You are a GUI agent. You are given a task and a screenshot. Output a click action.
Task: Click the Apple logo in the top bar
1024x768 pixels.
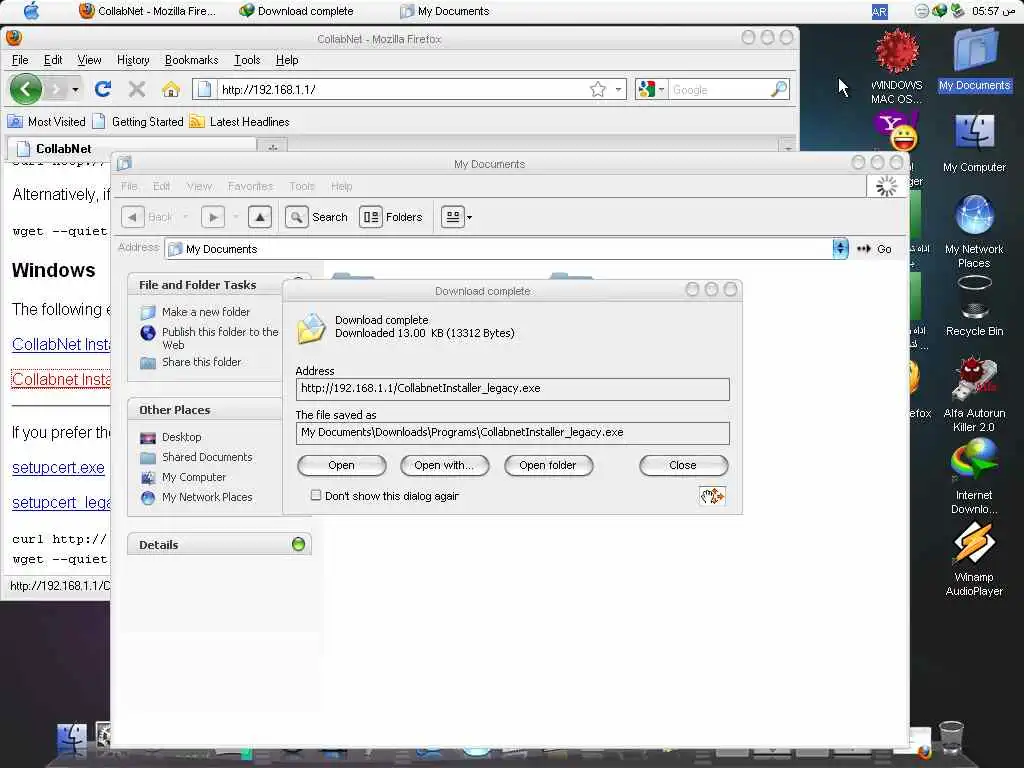coord(31,10)
